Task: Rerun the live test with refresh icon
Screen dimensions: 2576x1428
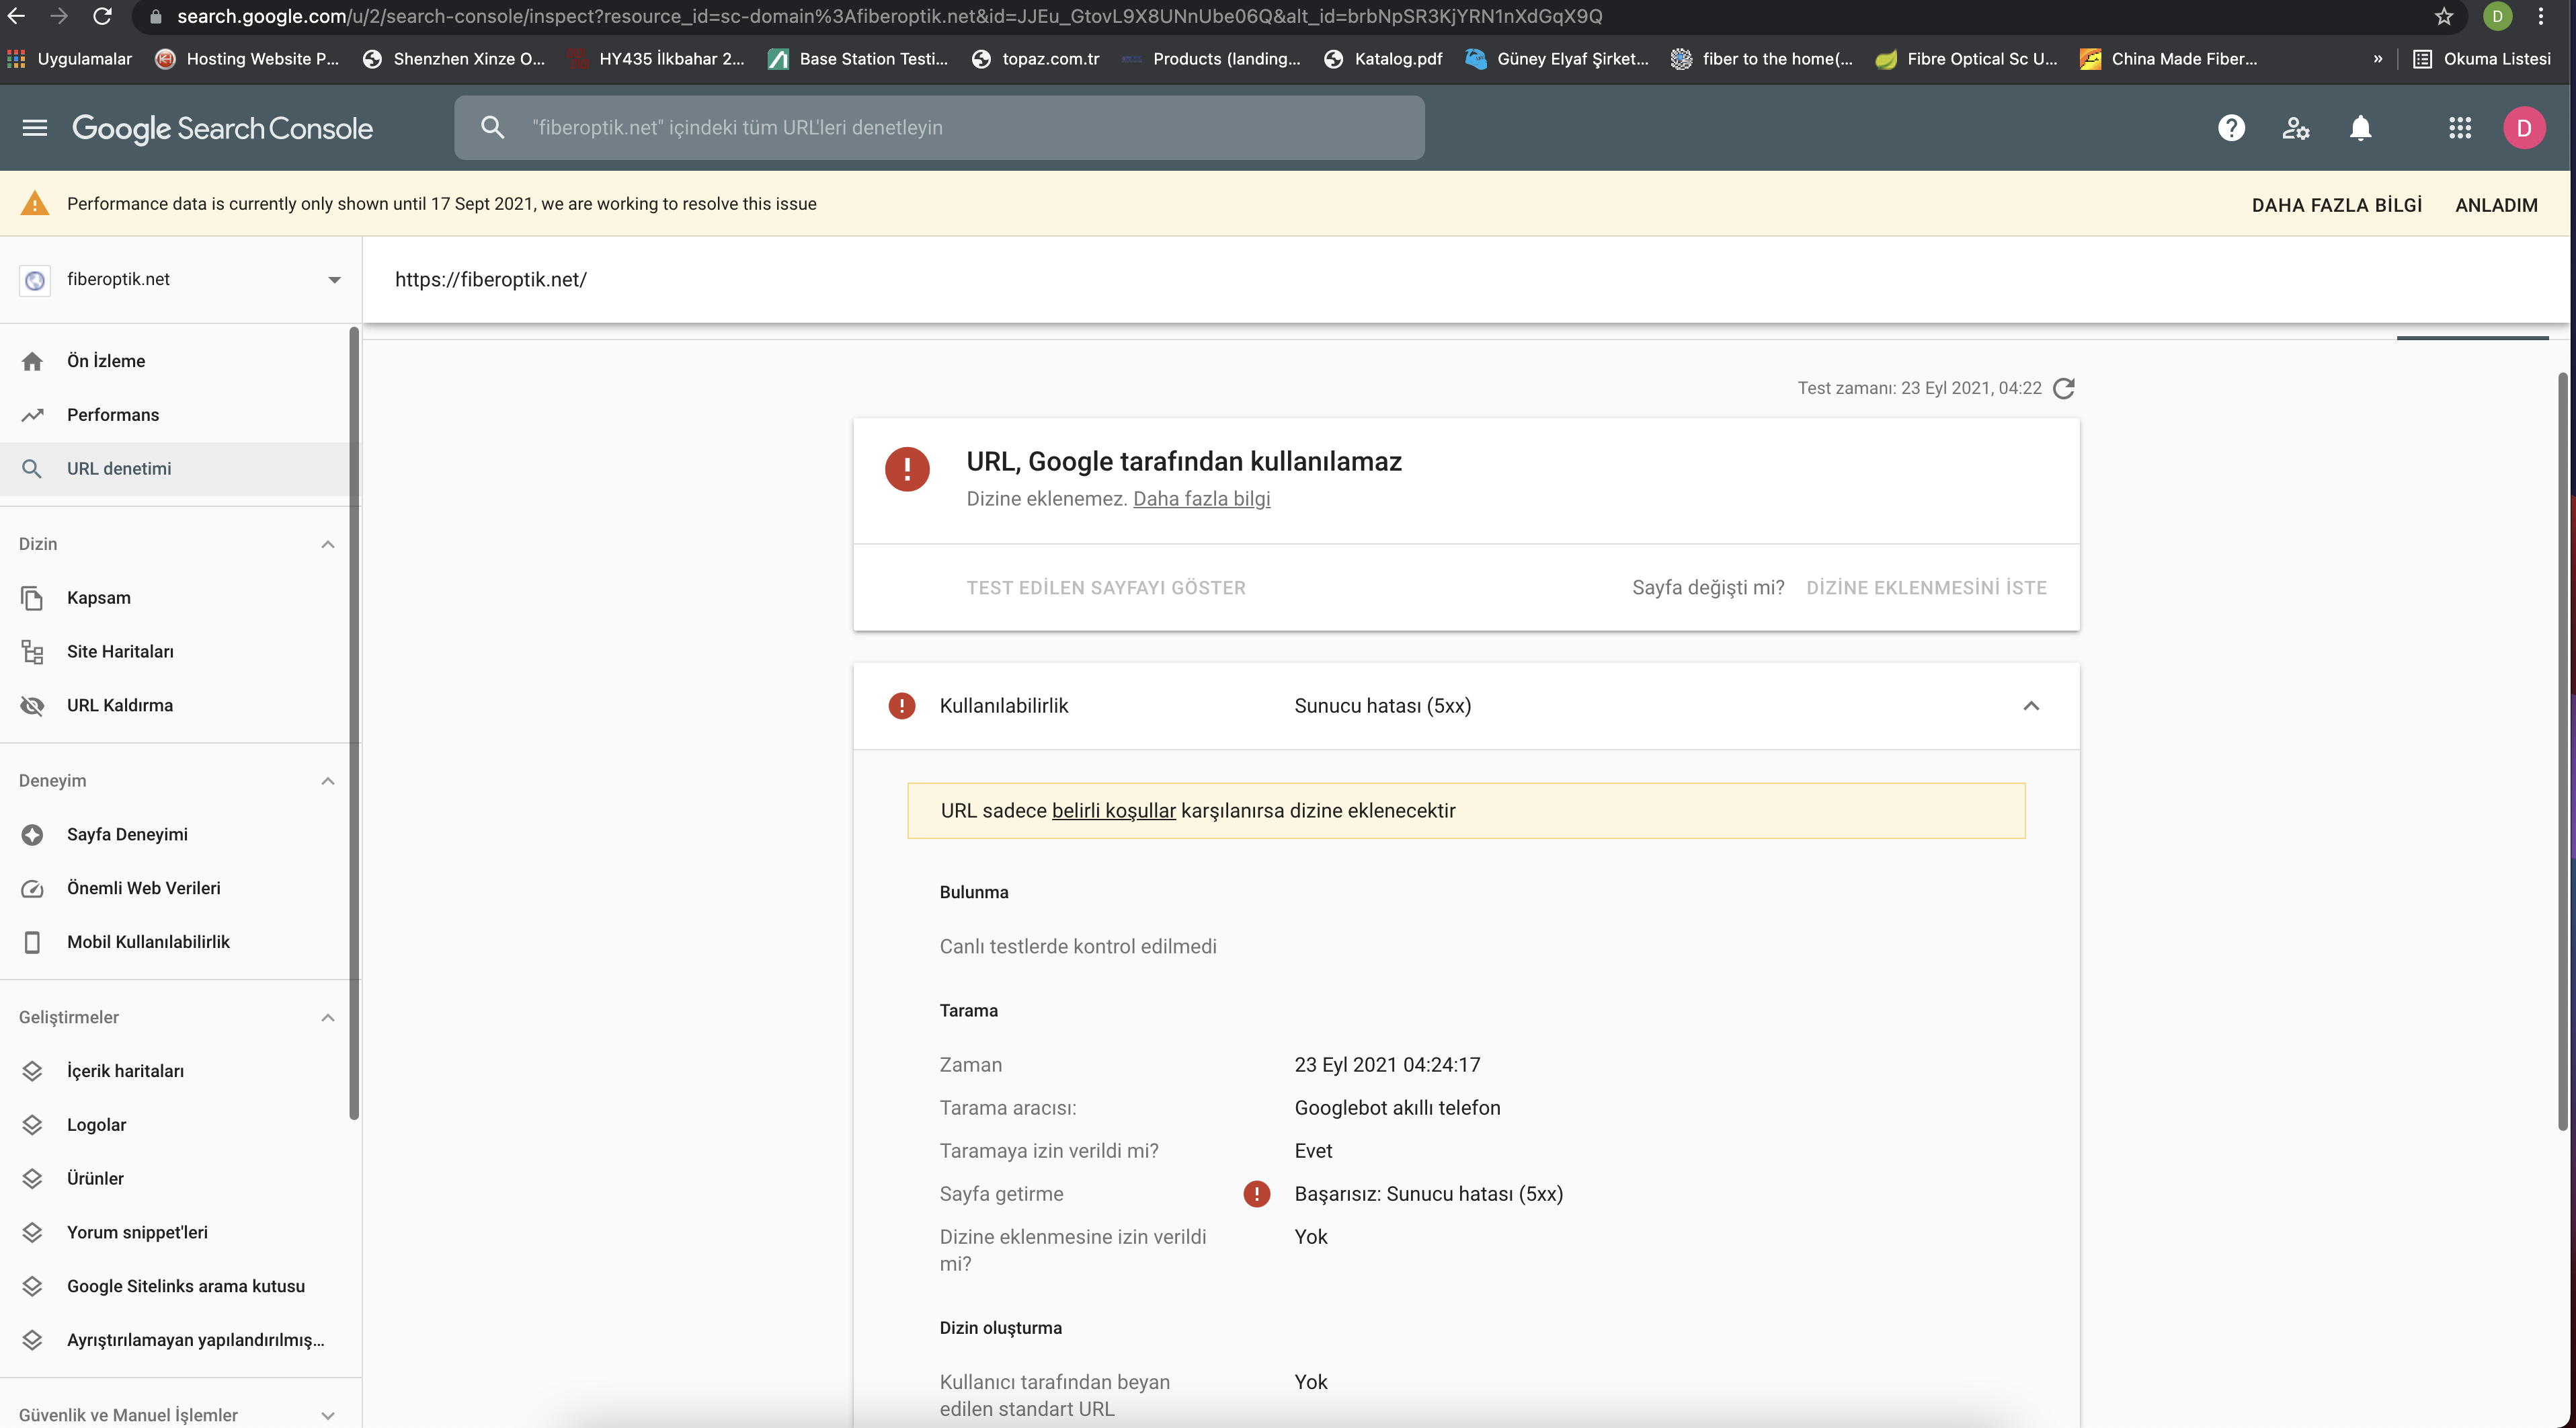Action: pyautogui.click(x=2064, y=388)
